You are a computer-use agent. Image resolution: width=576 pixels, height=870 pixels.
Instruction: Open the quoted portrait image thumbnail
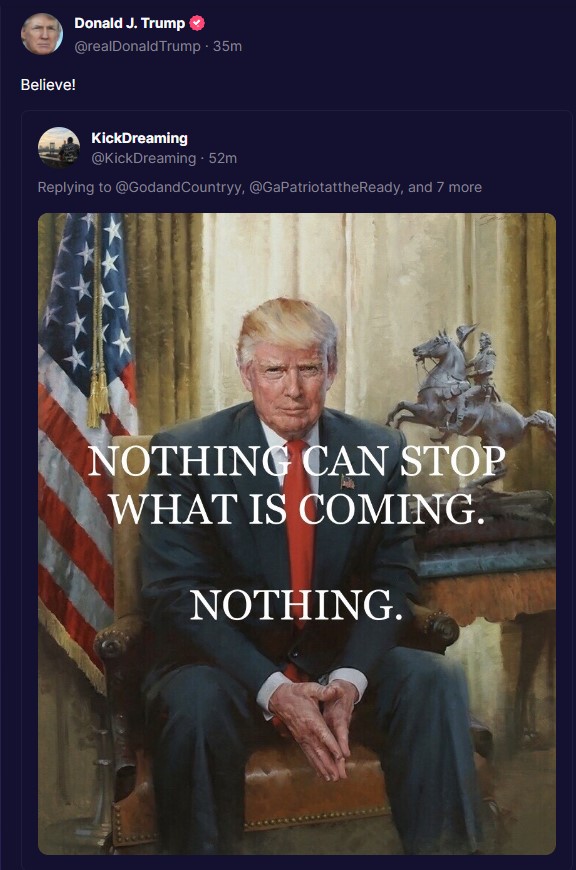pyautogui.click(x=297, y=534)
